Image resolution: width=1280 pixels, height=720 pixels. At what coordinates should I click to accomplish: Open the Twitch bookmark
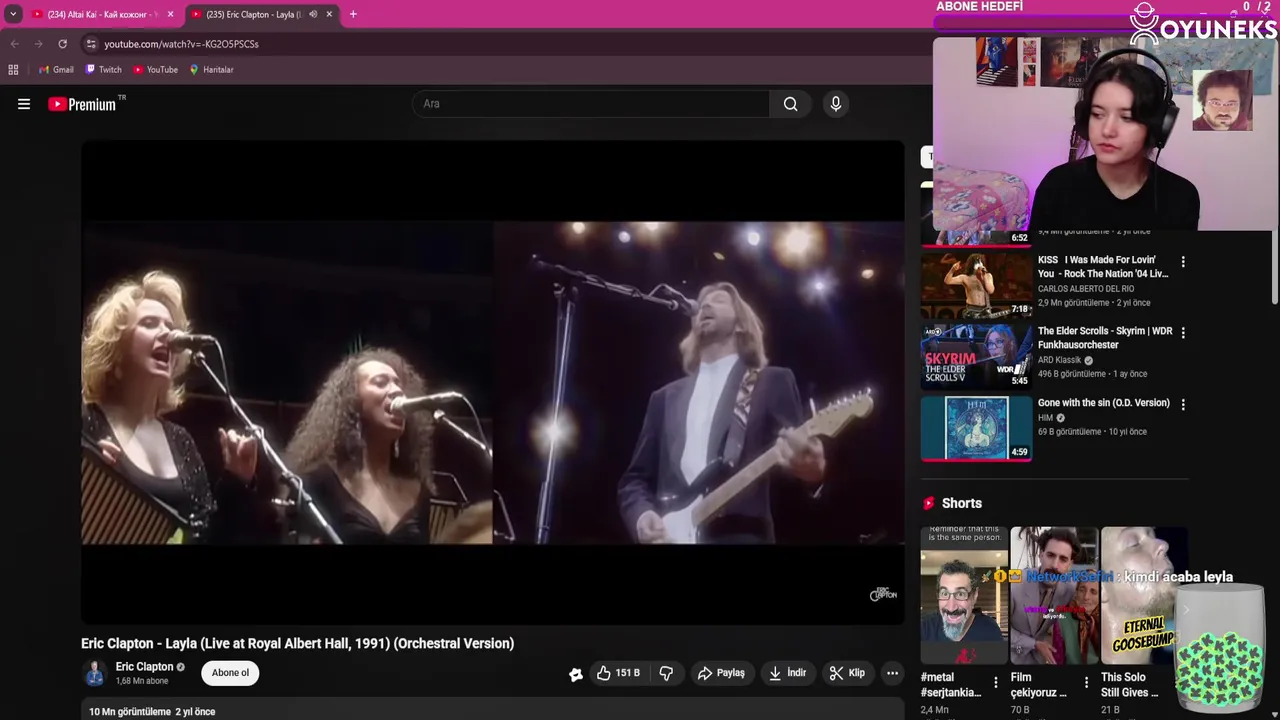coord(104,70)
